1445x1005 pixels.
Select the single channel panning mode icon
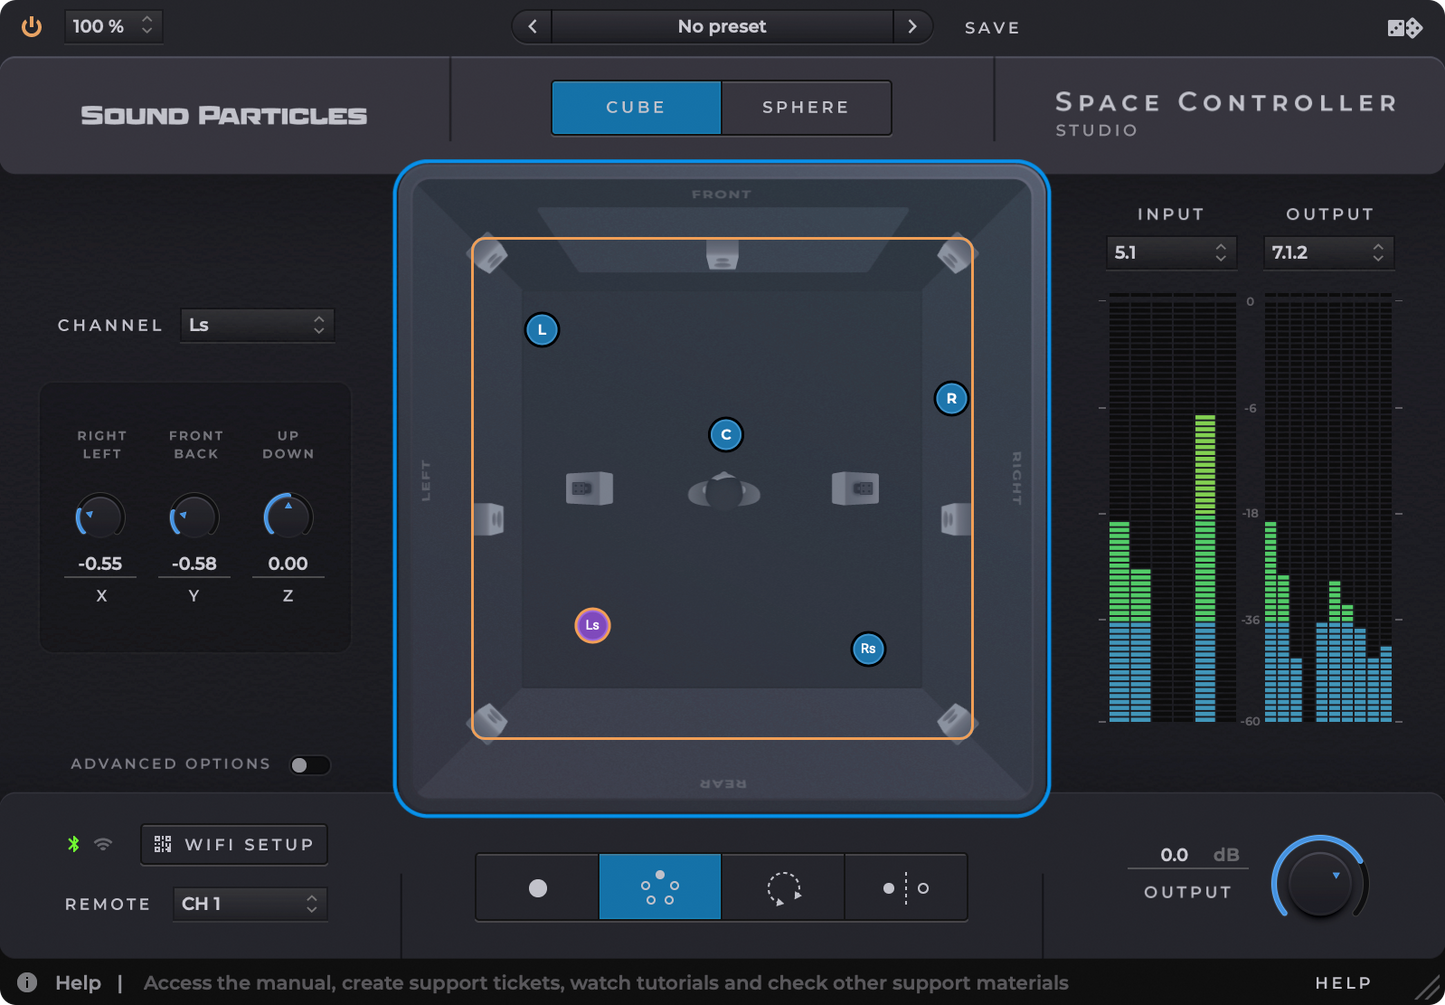click(537, 887)
